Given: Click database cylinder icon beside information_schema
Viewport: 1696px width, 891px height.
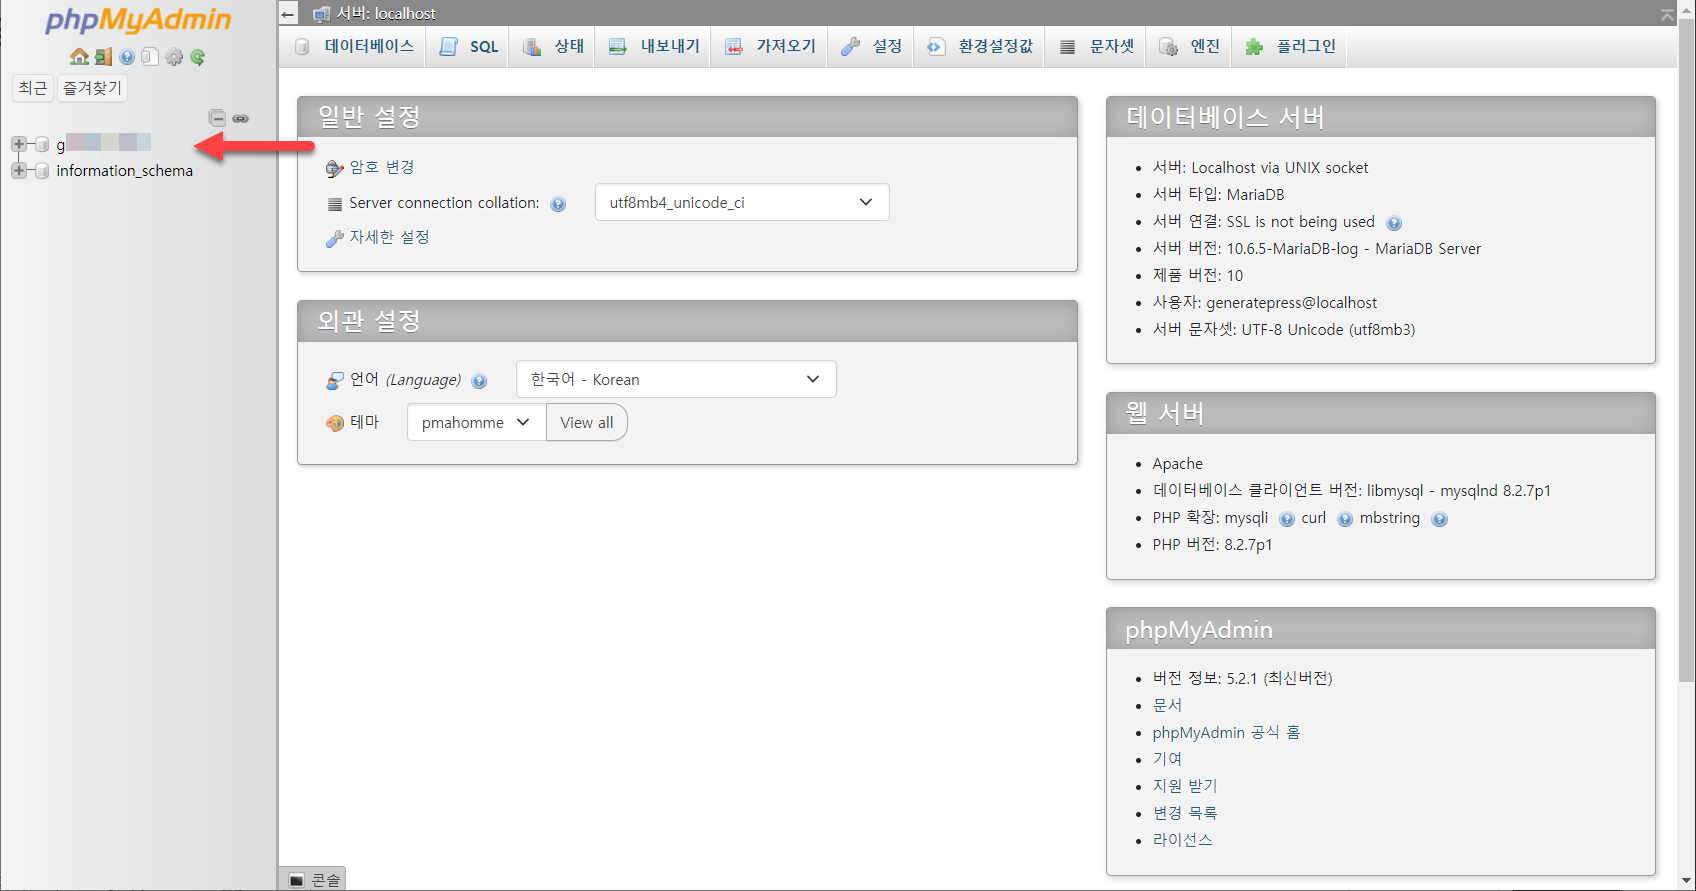Looking at the screenshot, I should [x=42, y=171].
